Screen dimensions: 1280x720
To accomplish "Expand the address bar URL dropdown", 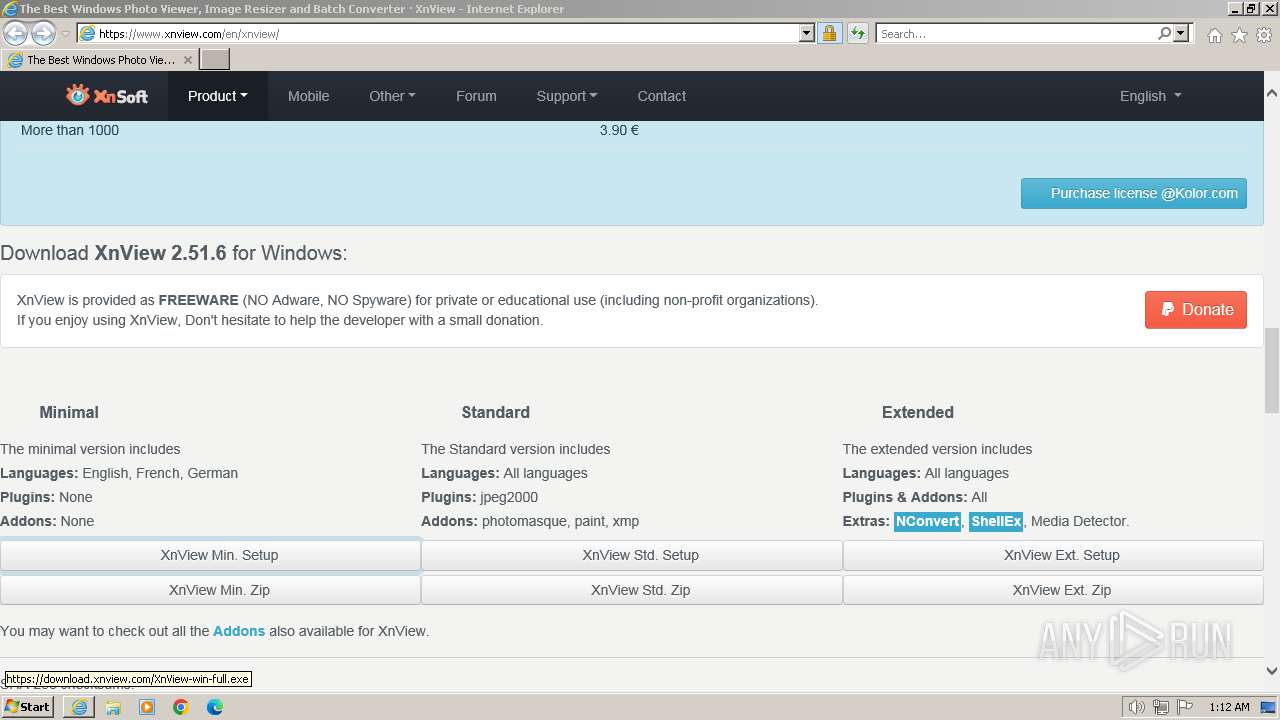I will point(807,34).
